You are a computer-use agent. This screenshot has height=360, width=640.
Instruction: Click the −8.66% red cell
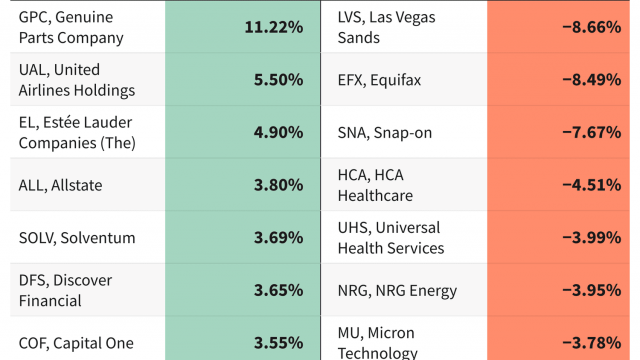558,27
